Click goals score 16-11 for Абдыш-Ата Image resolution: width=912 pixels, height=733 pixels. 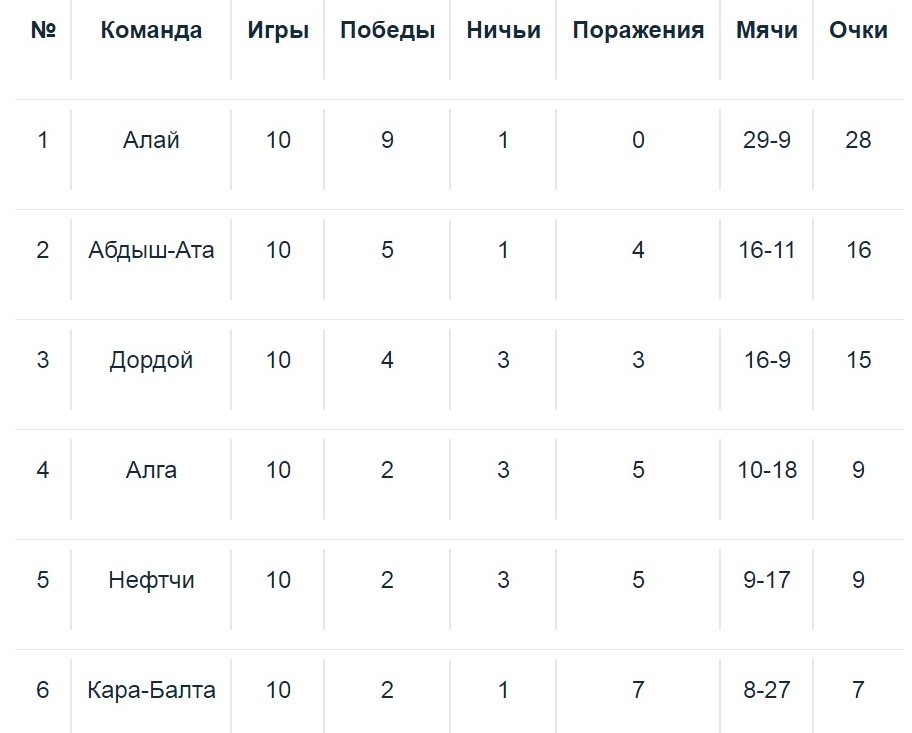pyautogui.click(x=767, y=250)
